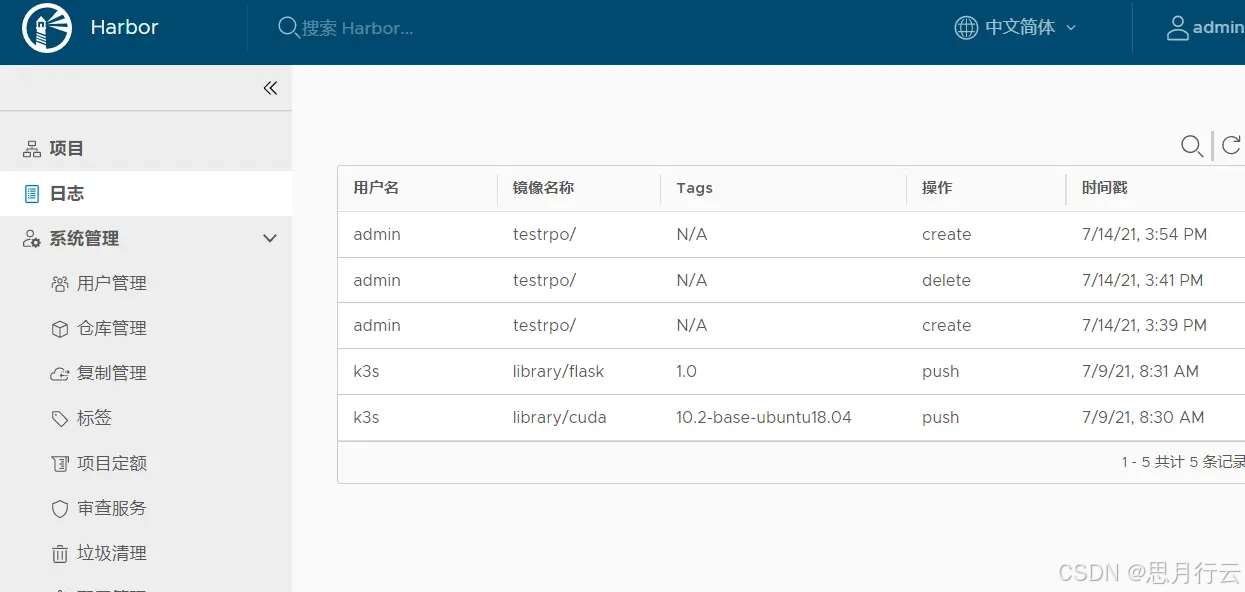
Task: Click the refresh icon above the log table
Action: click(1231, 146)
